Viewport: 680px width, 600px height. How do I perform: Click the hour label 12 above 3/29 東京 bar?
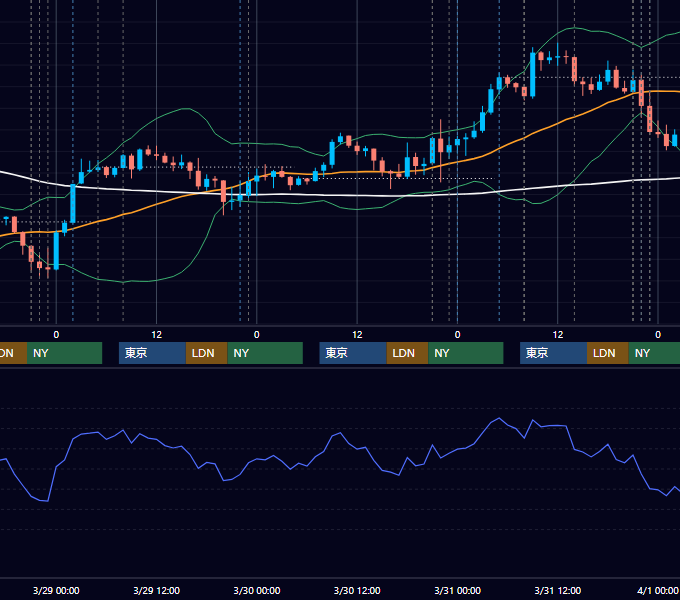(x=157, y=335)
